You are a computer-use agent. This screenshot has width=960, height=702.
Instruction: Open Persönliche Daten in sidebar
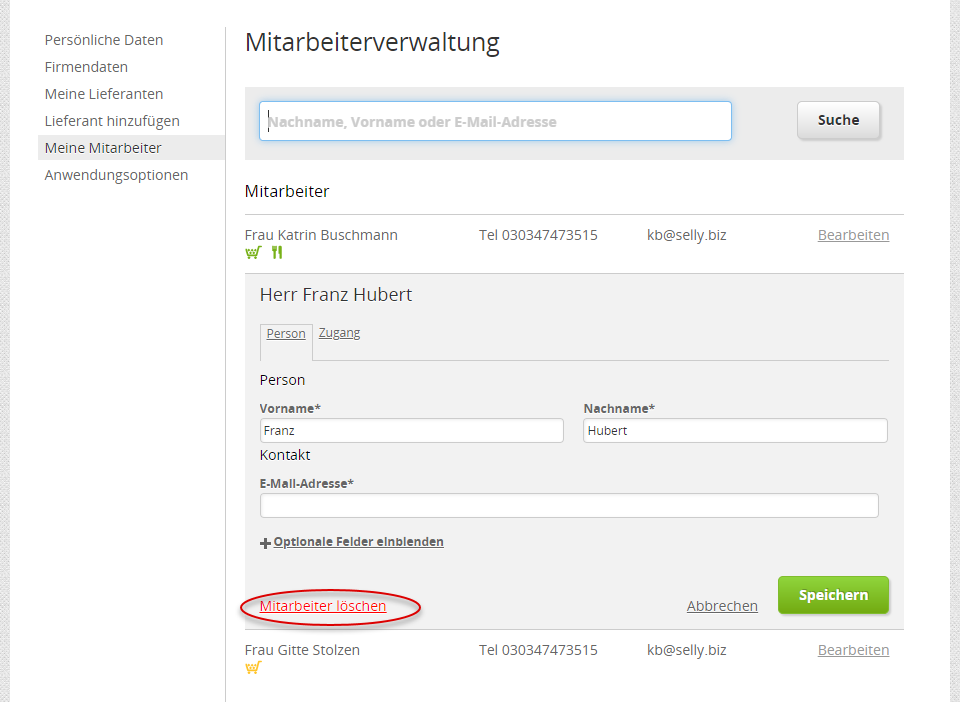click(104, 40)
